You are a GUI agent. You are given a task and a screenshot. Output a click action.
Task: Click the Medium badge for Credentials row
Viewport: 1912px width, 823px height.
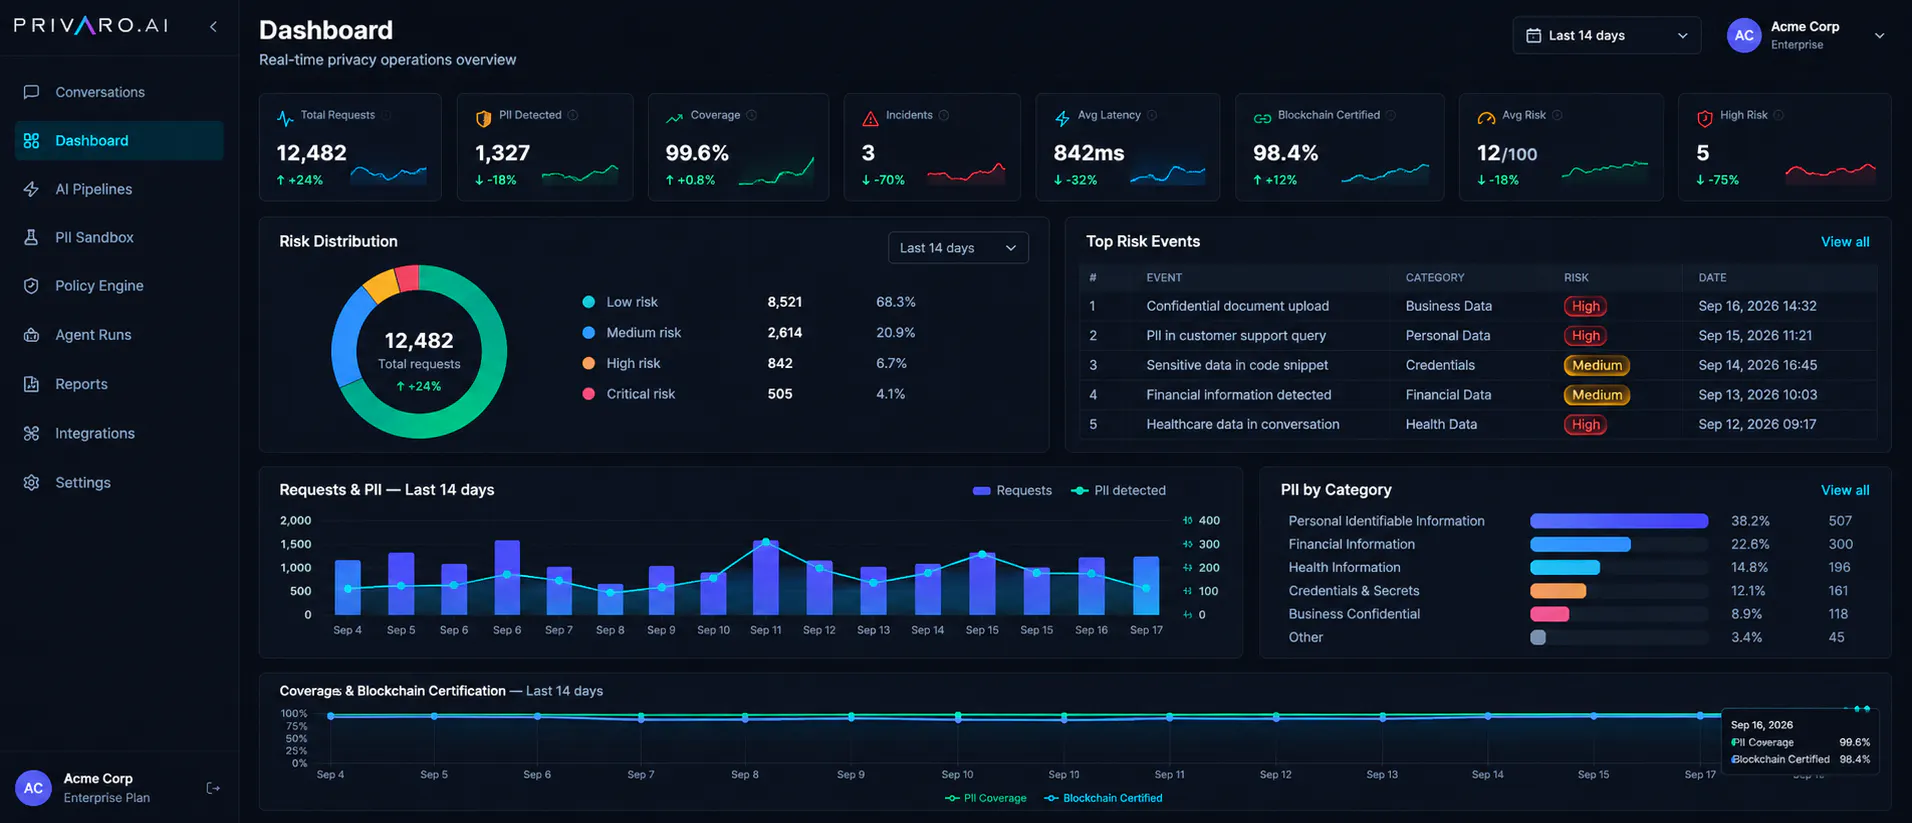(x=1597, y=365)
